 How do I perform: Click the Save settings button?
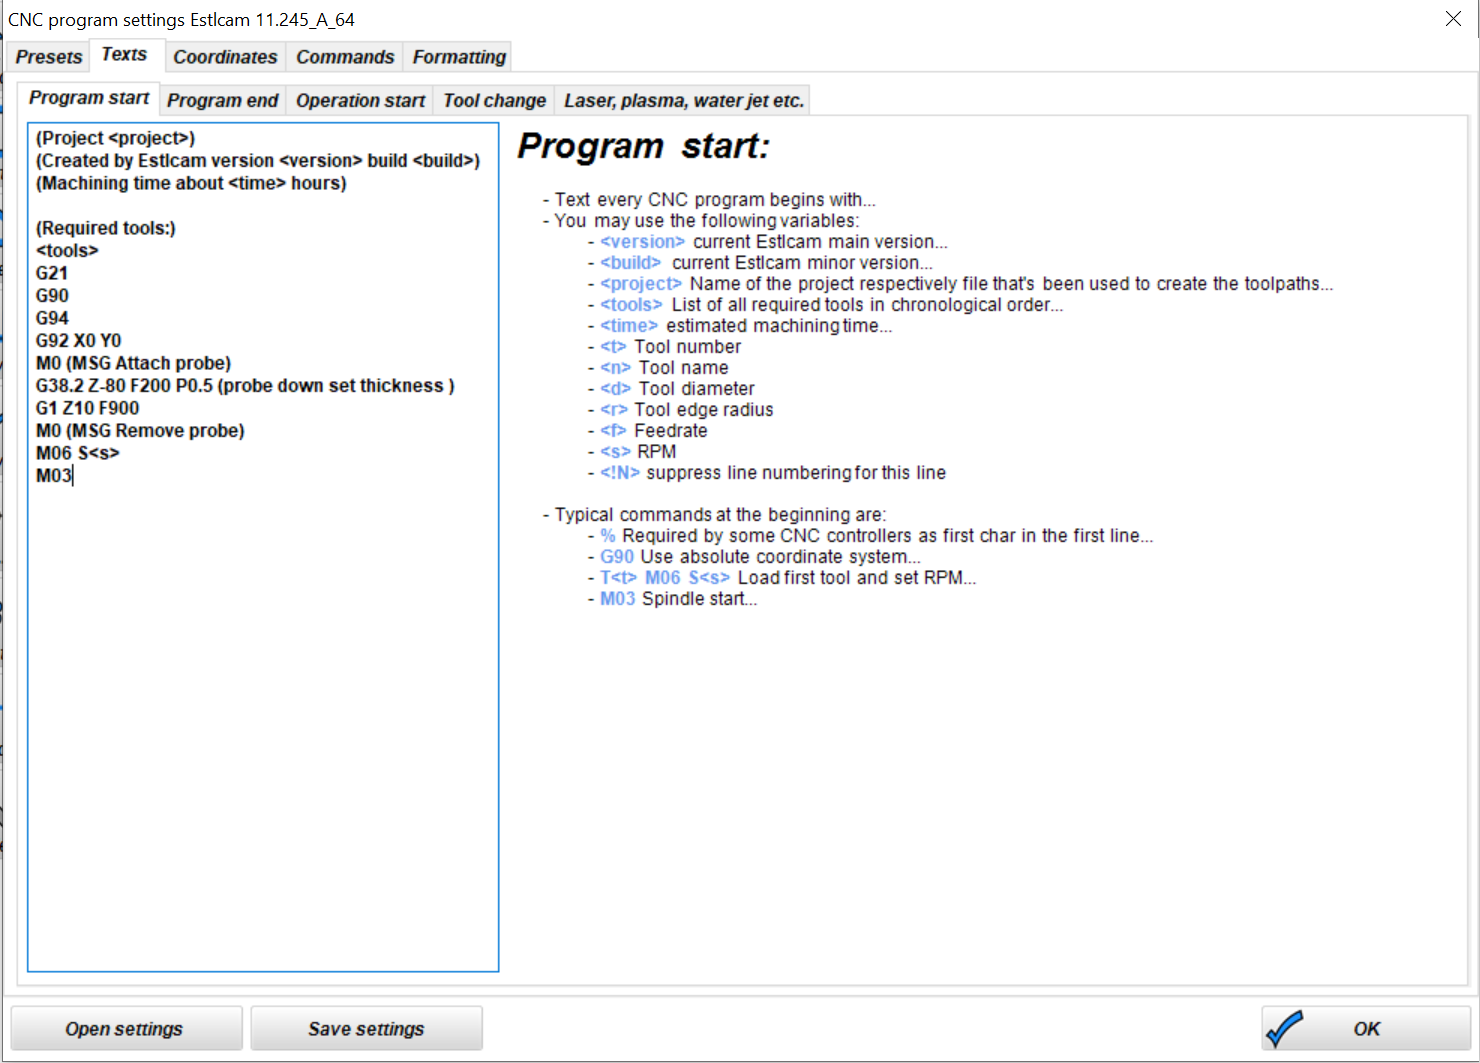pyautogui.click(x=366, y=1028)
